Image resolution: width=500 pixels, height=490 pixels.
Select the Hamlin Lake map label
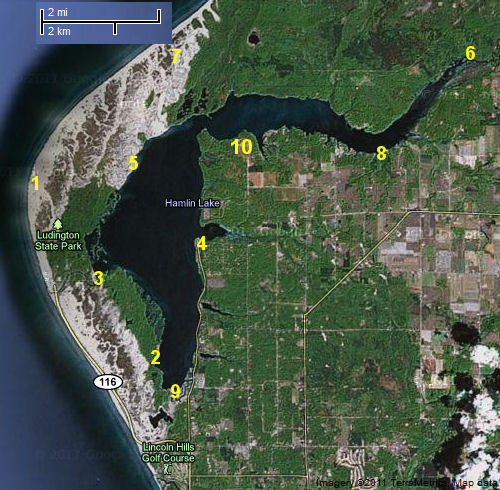(192, 203)
